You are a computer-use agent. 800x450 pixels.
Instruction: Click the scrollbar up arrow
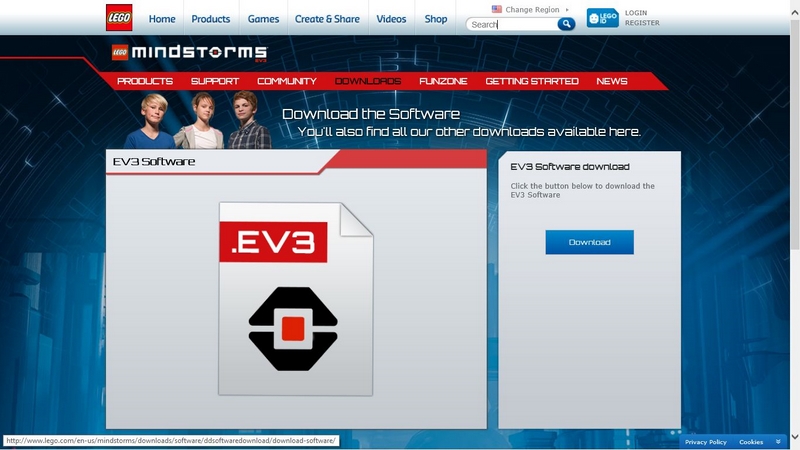pyautogui.click(x=794, y=12)
